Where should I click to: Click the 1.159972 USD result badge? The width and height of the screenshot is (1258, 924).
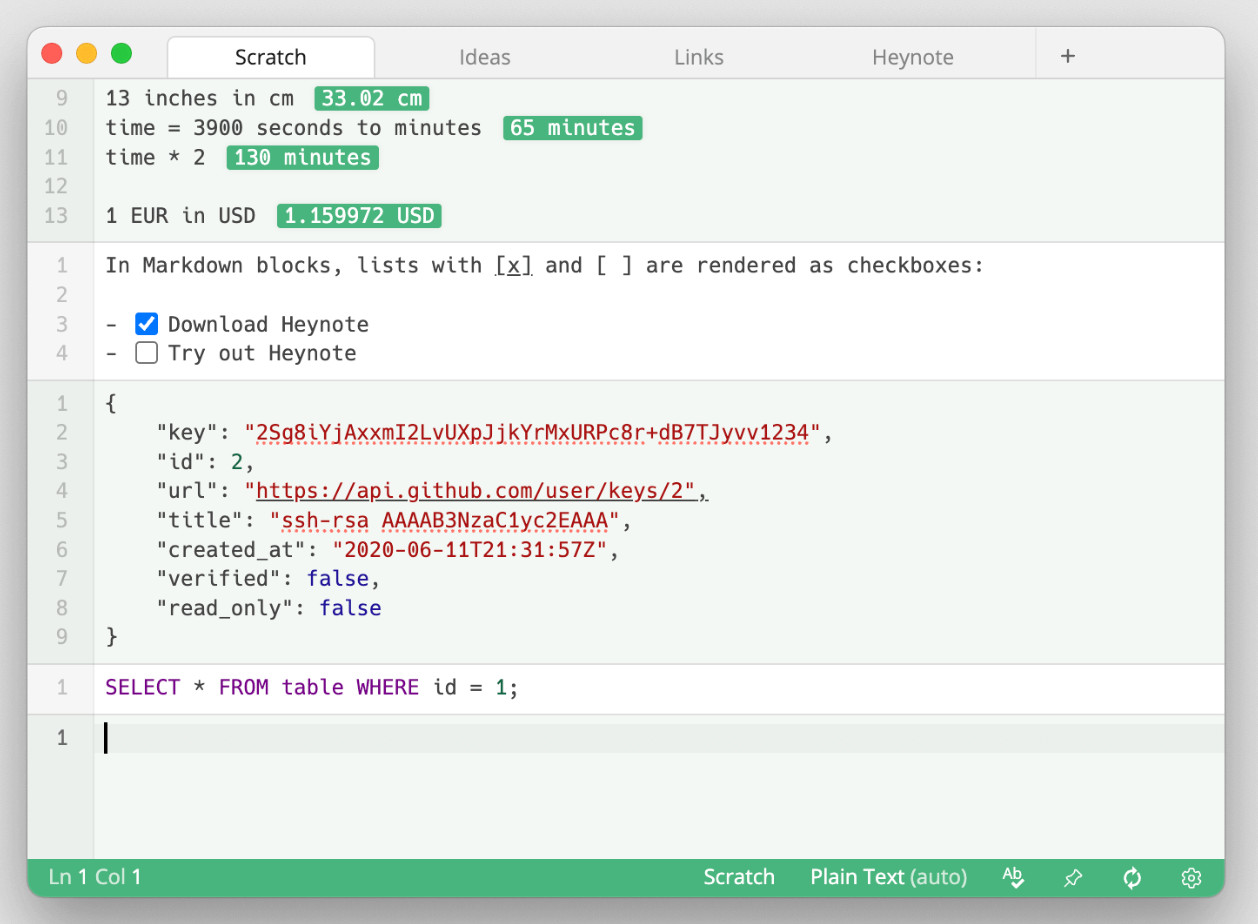(359, 216)
